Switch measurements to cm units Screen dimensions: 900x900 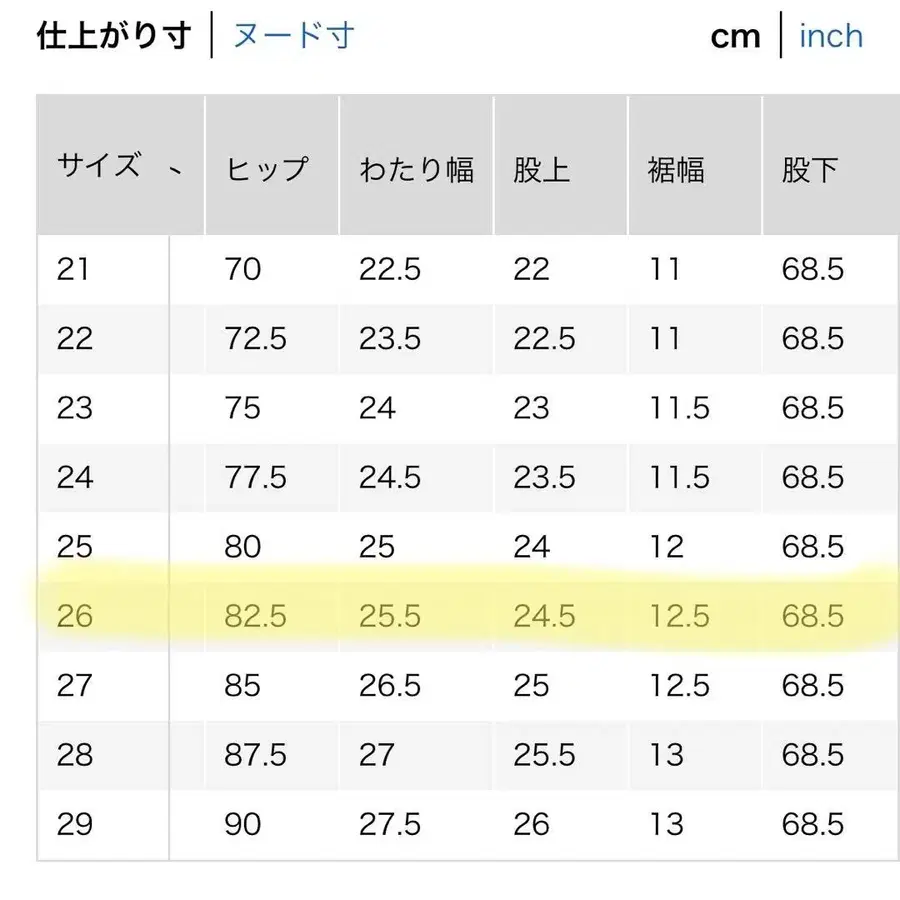click(x=736, y=35)
